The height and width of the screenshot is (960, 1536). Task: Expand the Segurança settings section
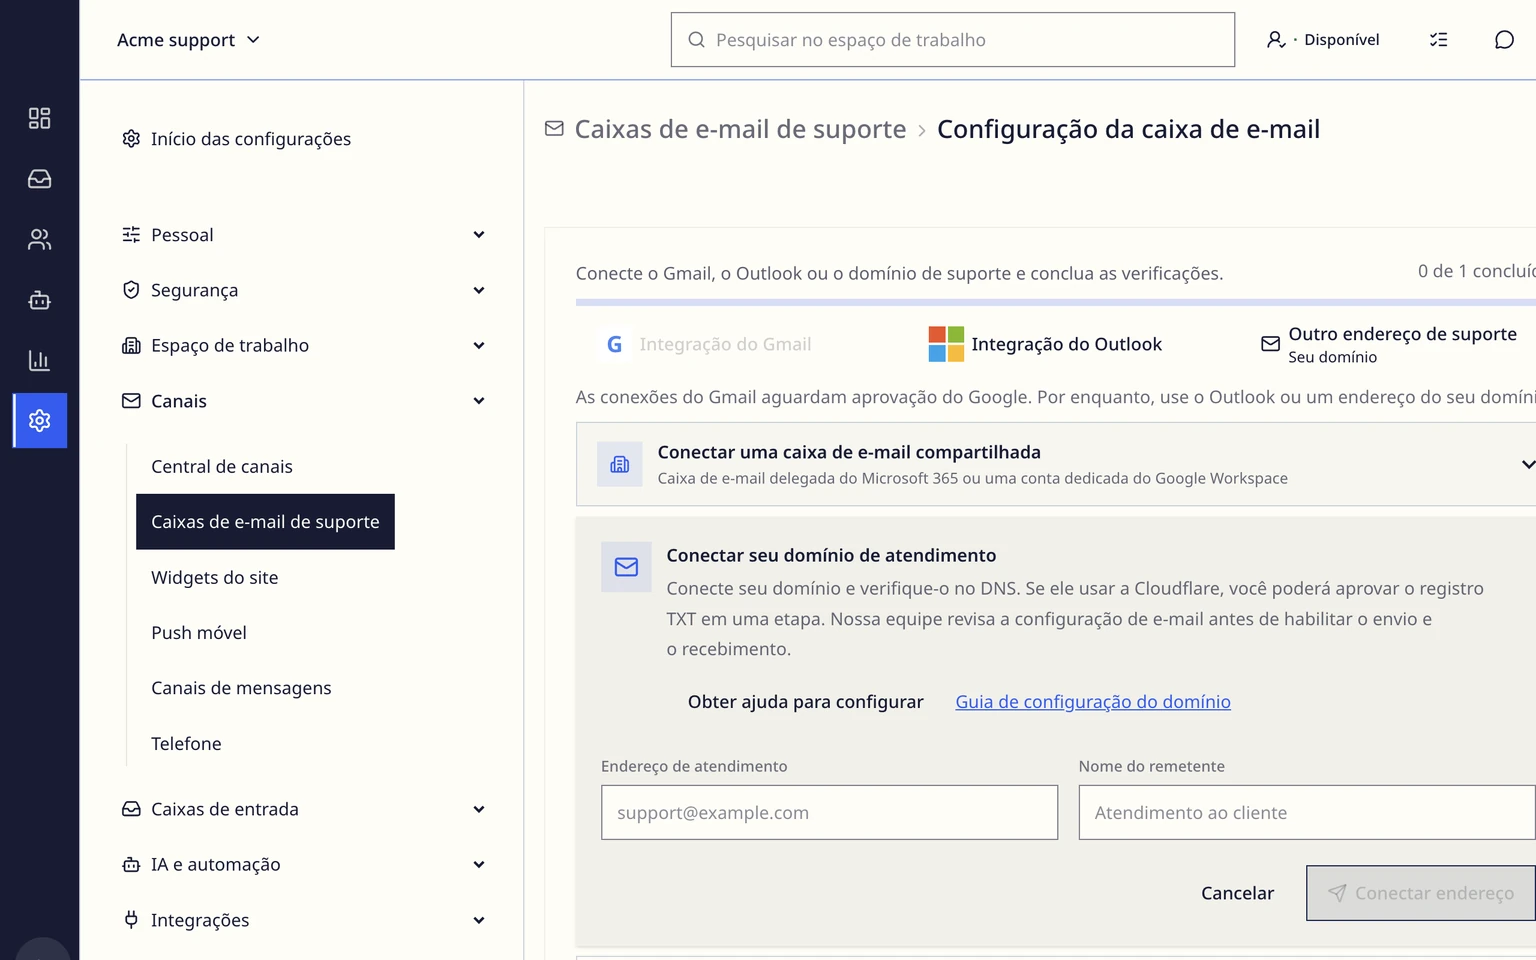[x=304, y=290]
